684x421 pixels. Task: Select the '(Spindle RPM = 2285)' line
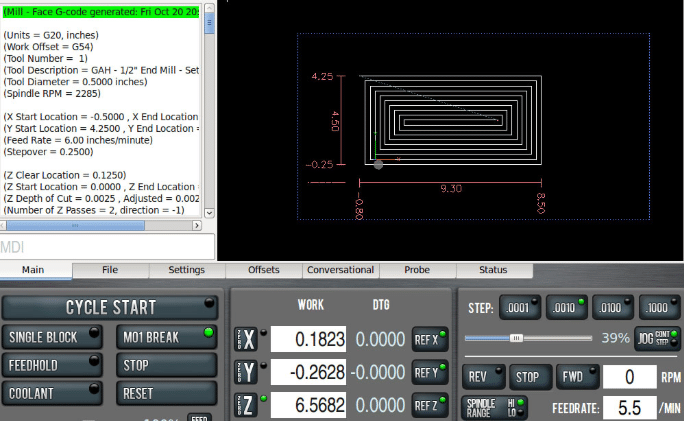coord(52,93)
